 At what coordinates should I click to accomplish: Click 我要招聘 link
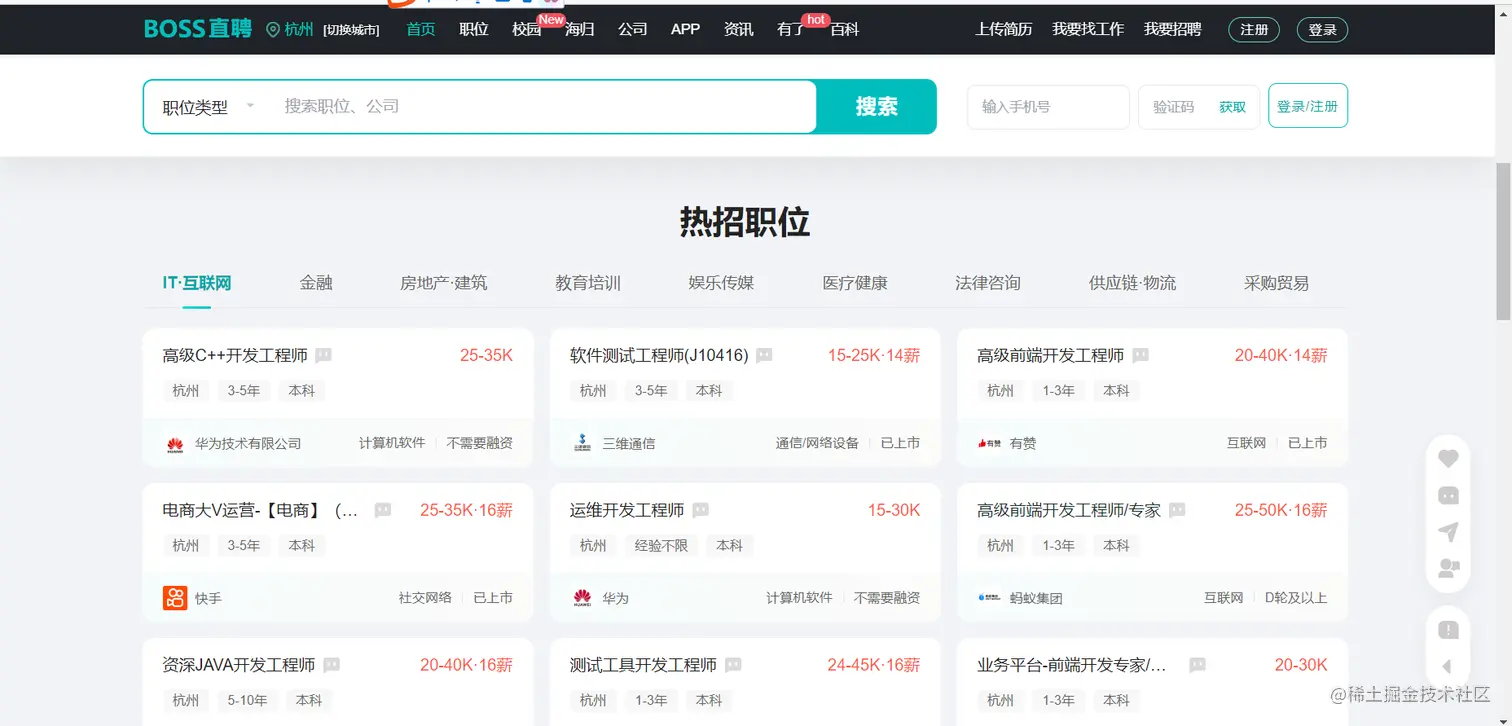point(1173,29)
